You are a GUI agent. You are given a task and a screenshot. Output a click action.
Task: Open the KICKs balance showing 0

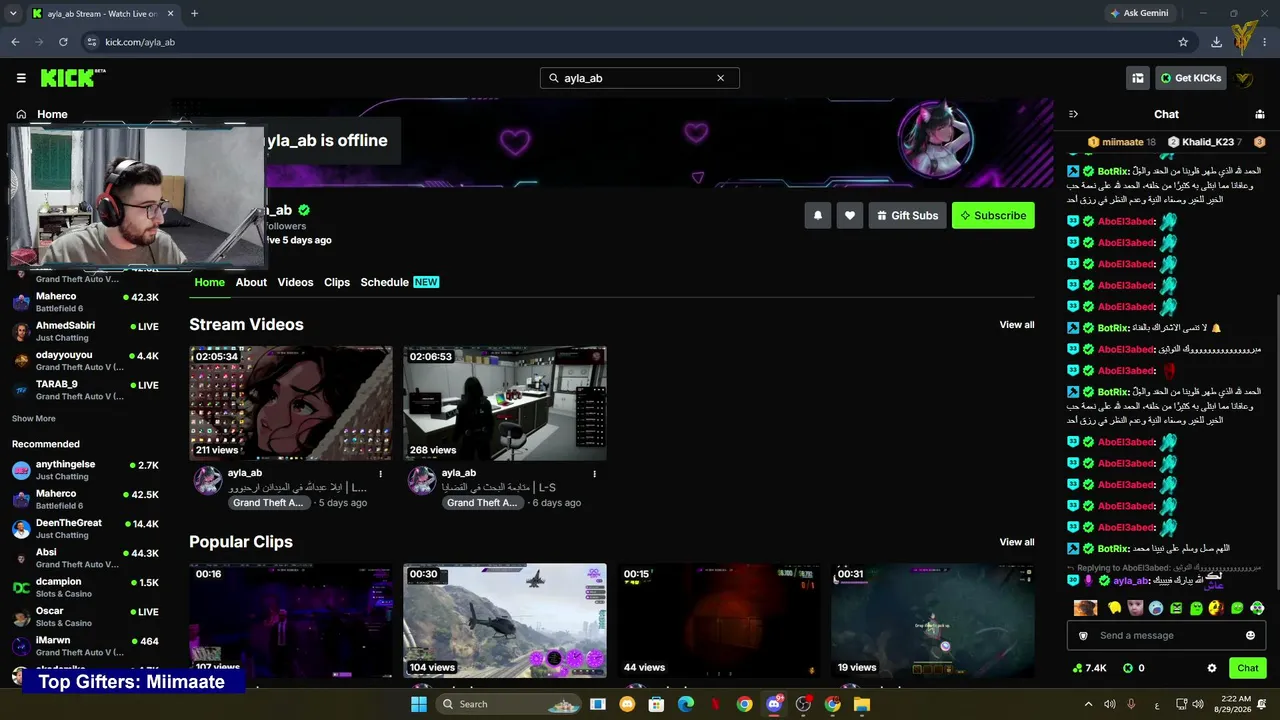pos(1134,668)
